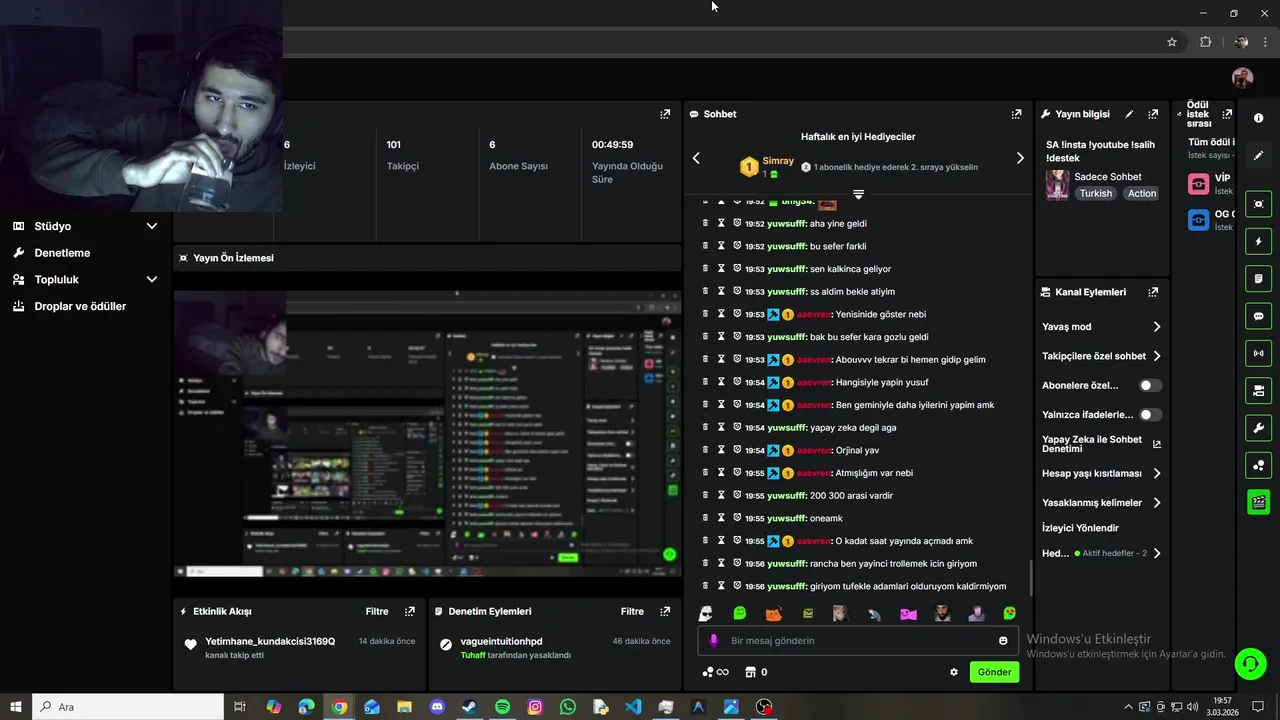This screenshot has width=1280, height=720.
Task: Collapse the gifters leaderboard banner
Action: point(858,194)
